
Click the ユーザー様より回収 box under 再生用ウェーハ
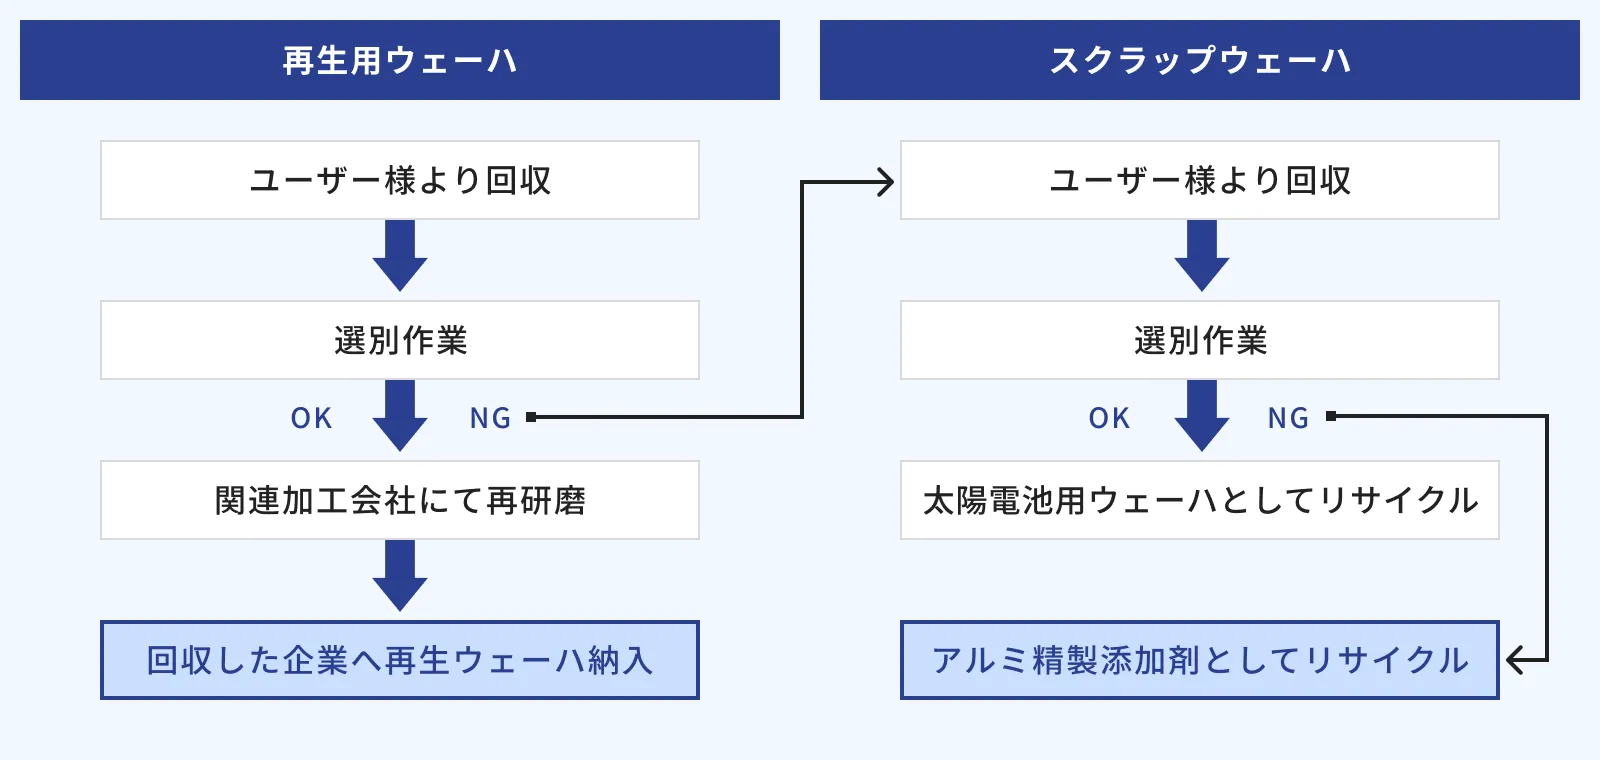[x=400, y=180]
